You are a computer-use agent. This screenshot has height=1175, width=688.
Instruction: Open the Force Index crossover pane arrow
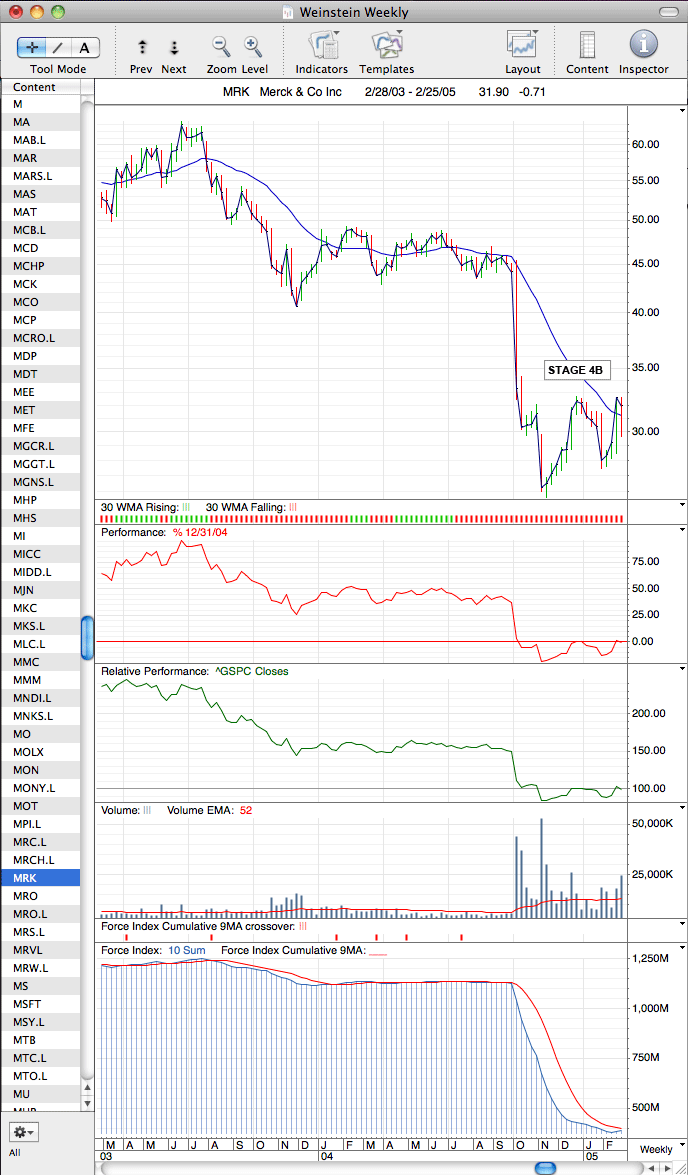click(x=681, y=925)
